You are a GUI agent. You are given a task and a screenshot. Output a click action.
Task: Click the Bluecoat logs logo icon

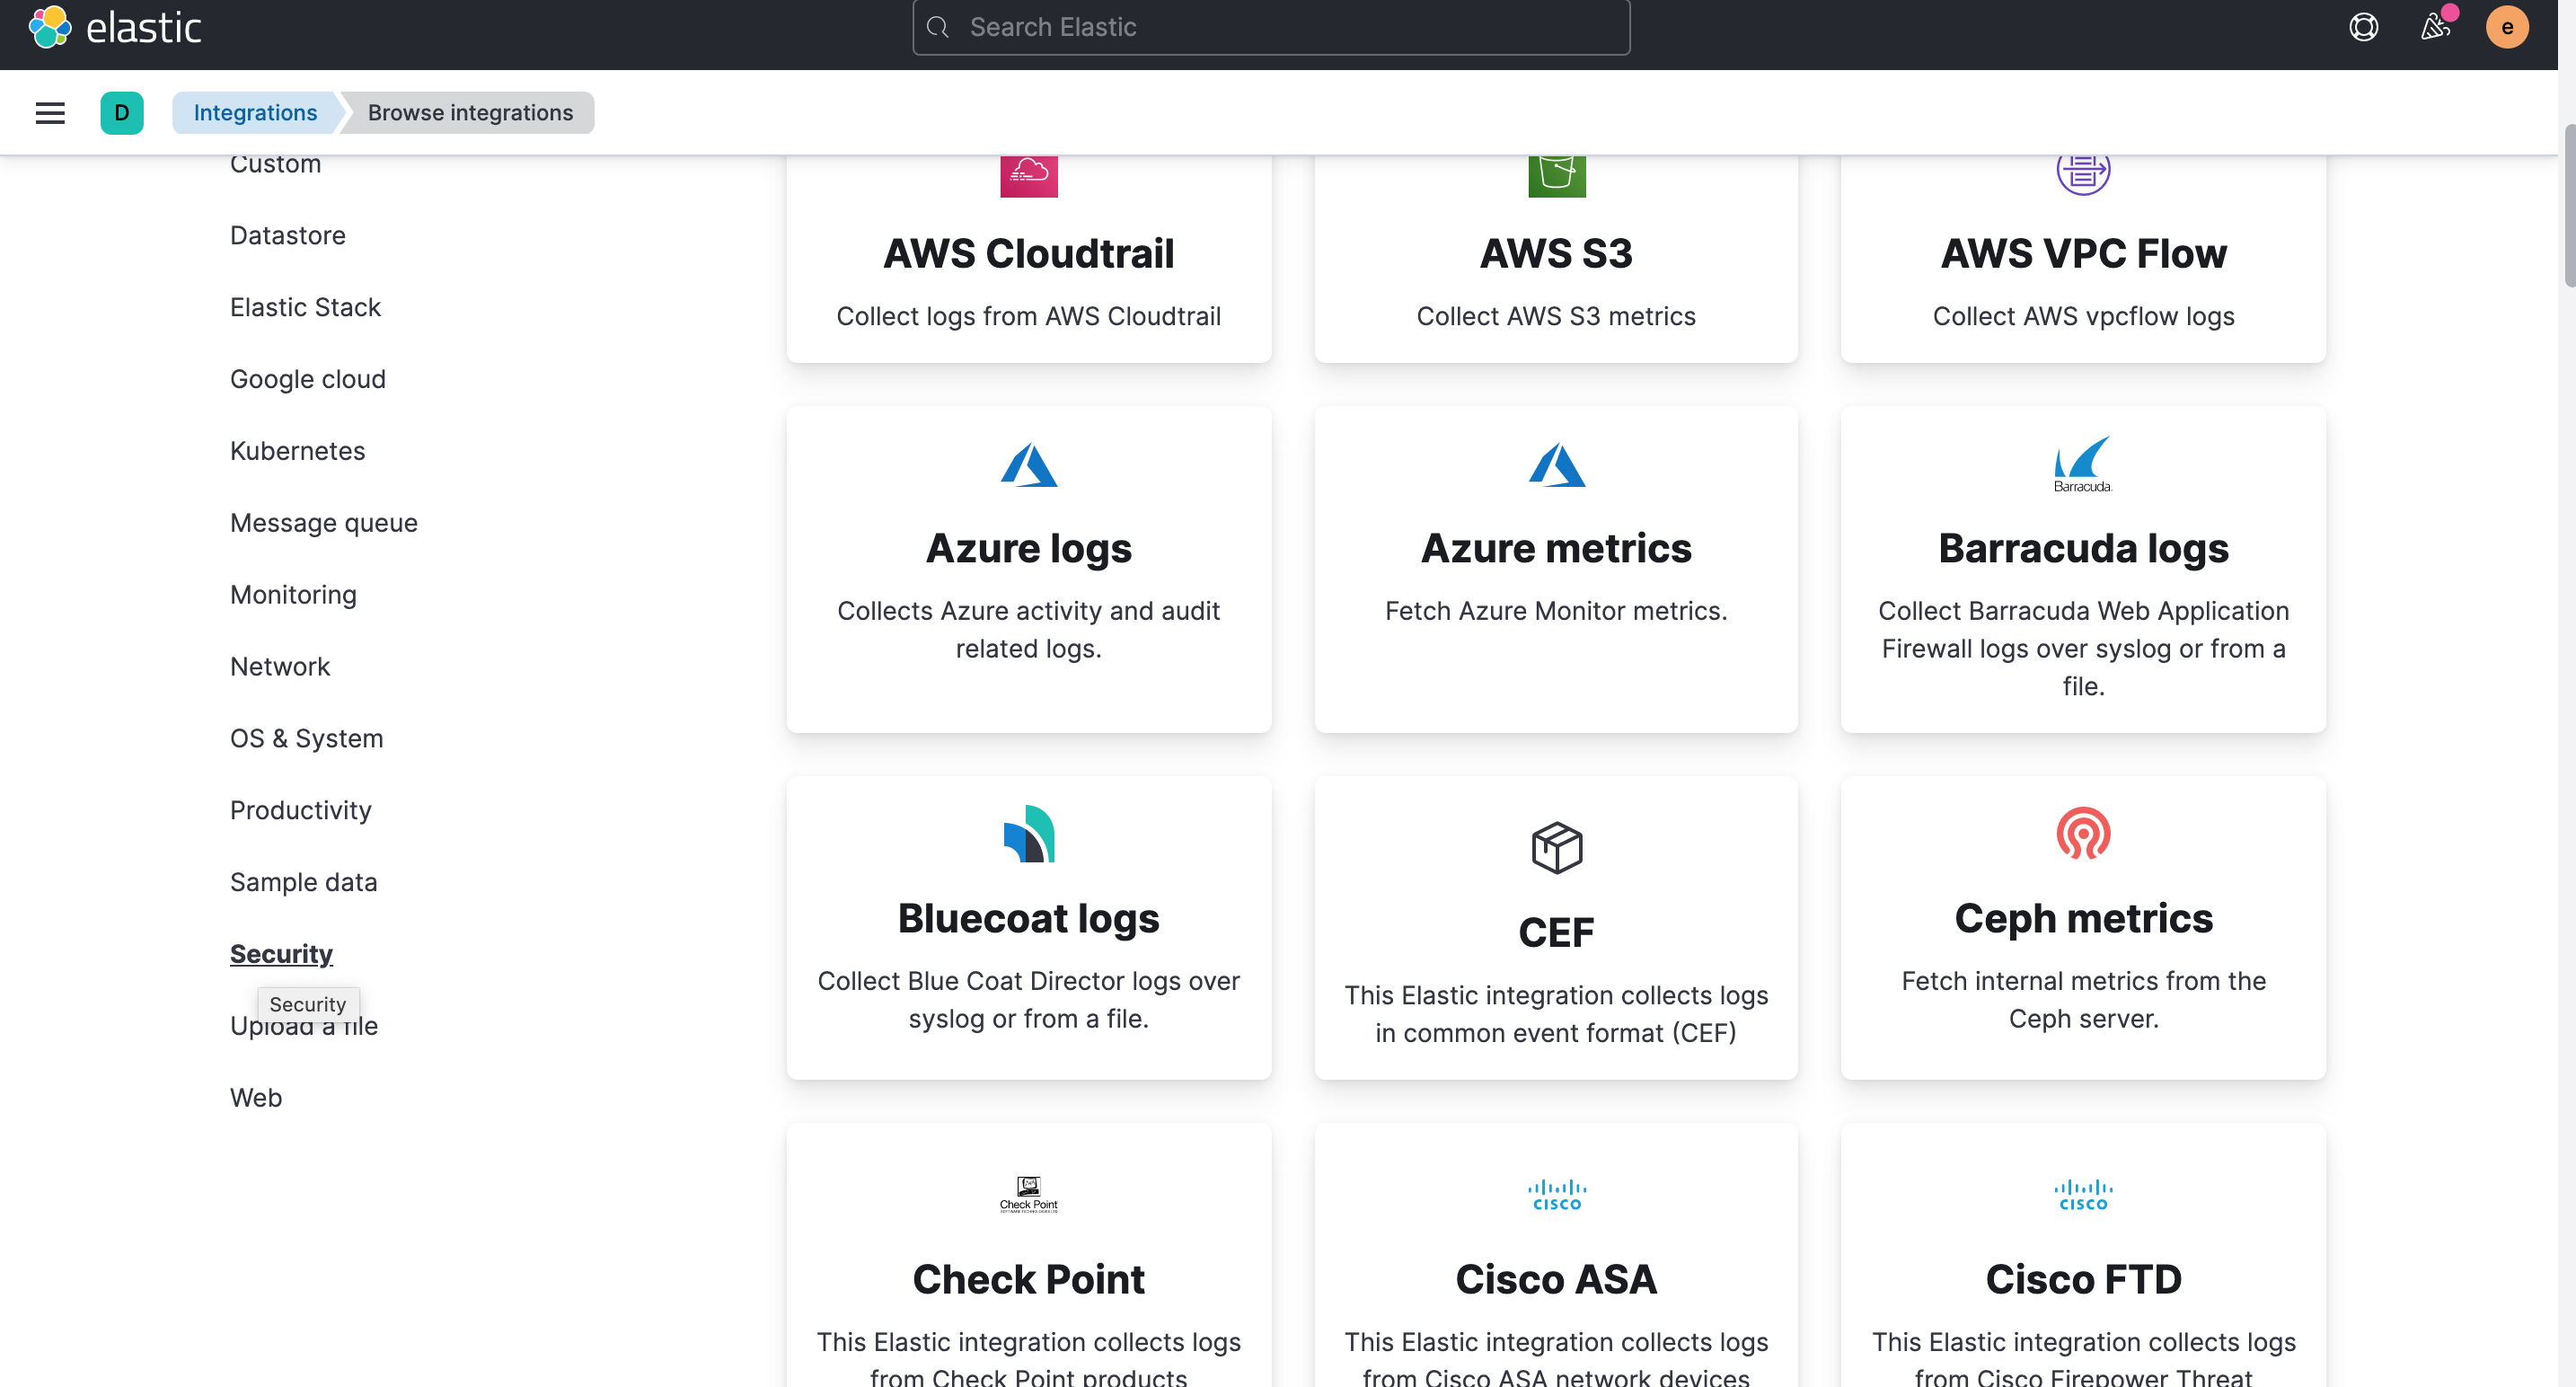(x=1028, y=833)
